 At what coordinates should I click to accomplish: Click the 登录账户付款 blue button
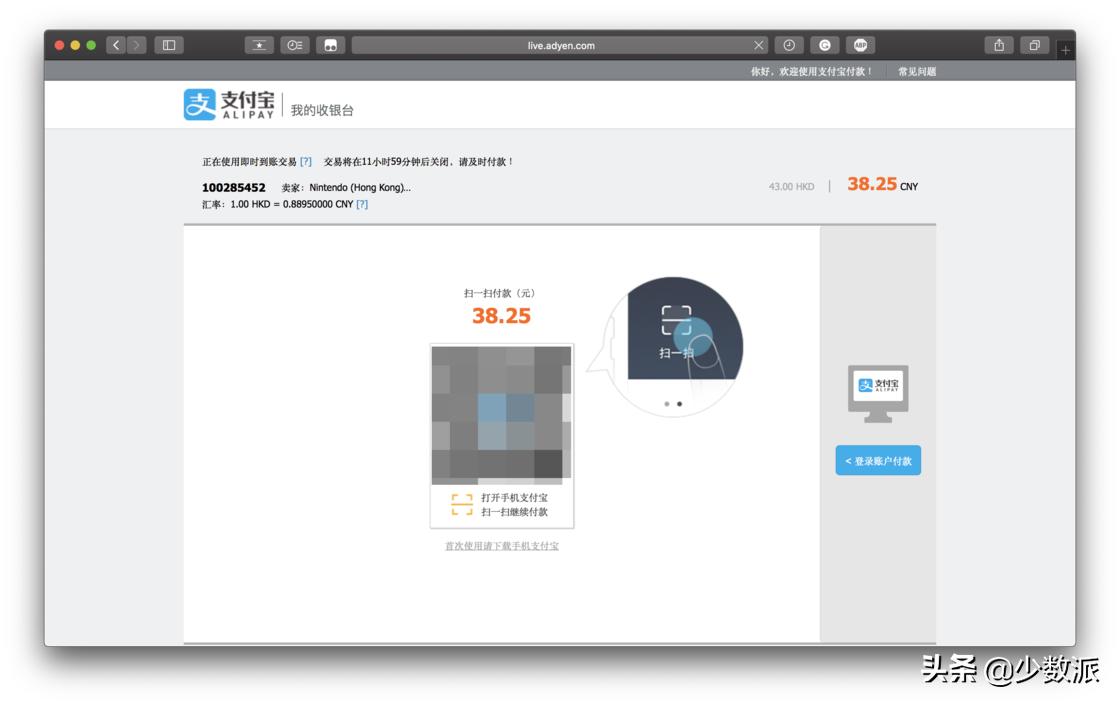(x=879, y=460)
